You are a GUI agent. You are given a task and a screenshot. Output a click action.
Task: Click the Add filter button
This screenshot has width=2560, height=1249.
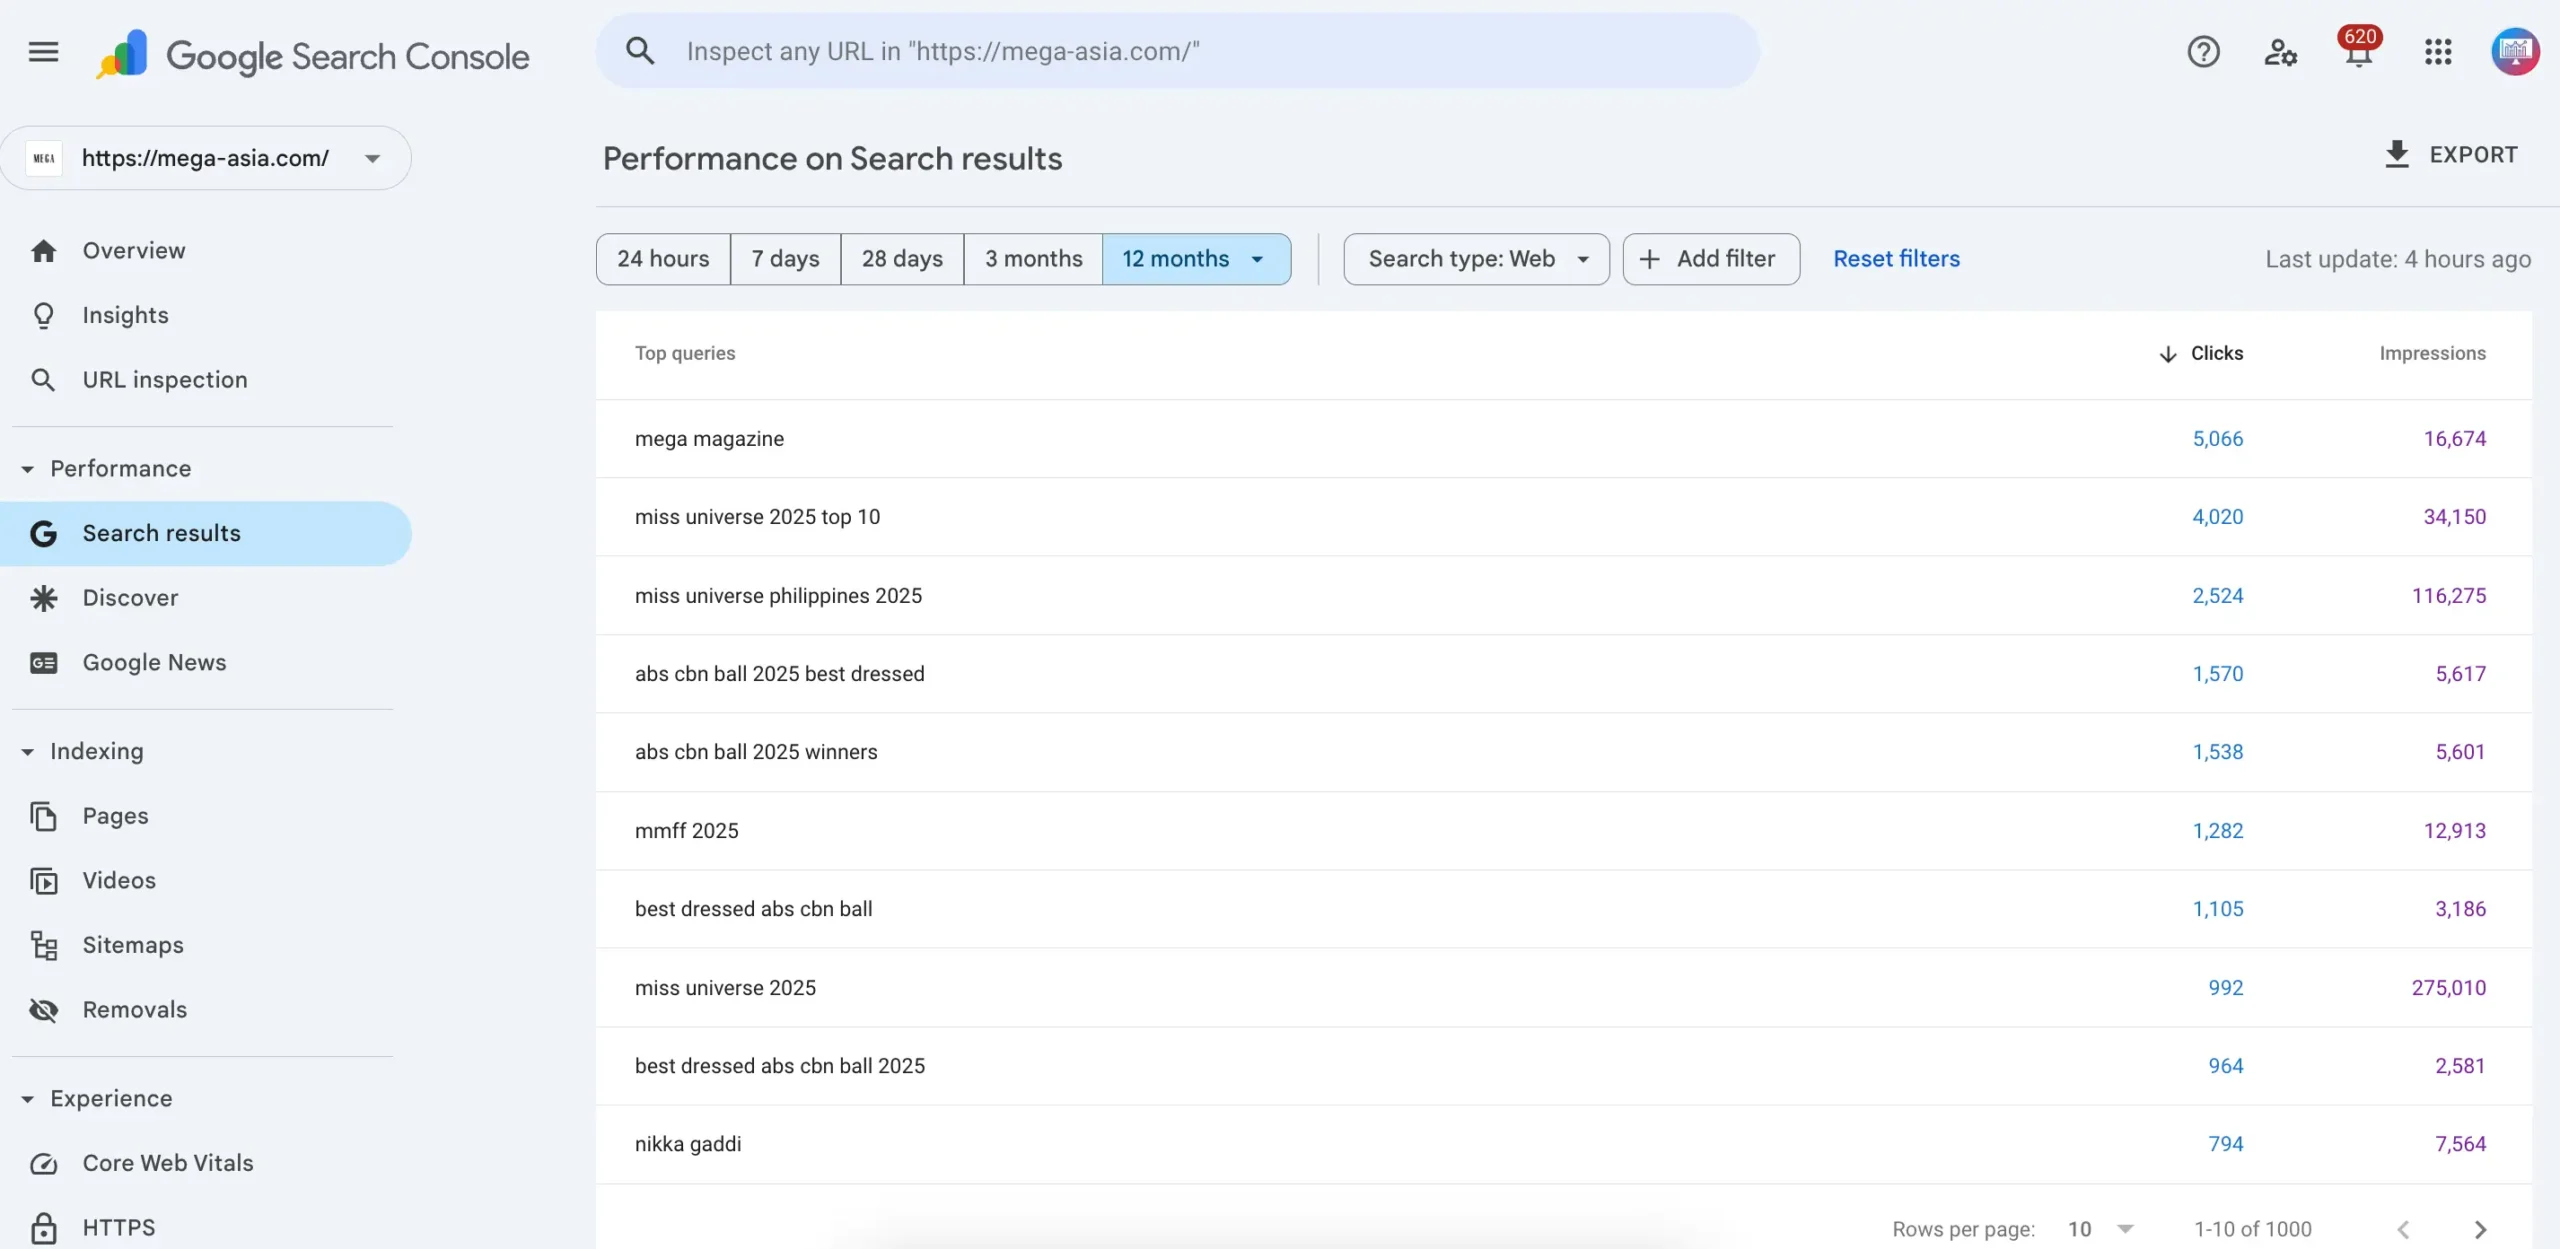(1711, 259)
